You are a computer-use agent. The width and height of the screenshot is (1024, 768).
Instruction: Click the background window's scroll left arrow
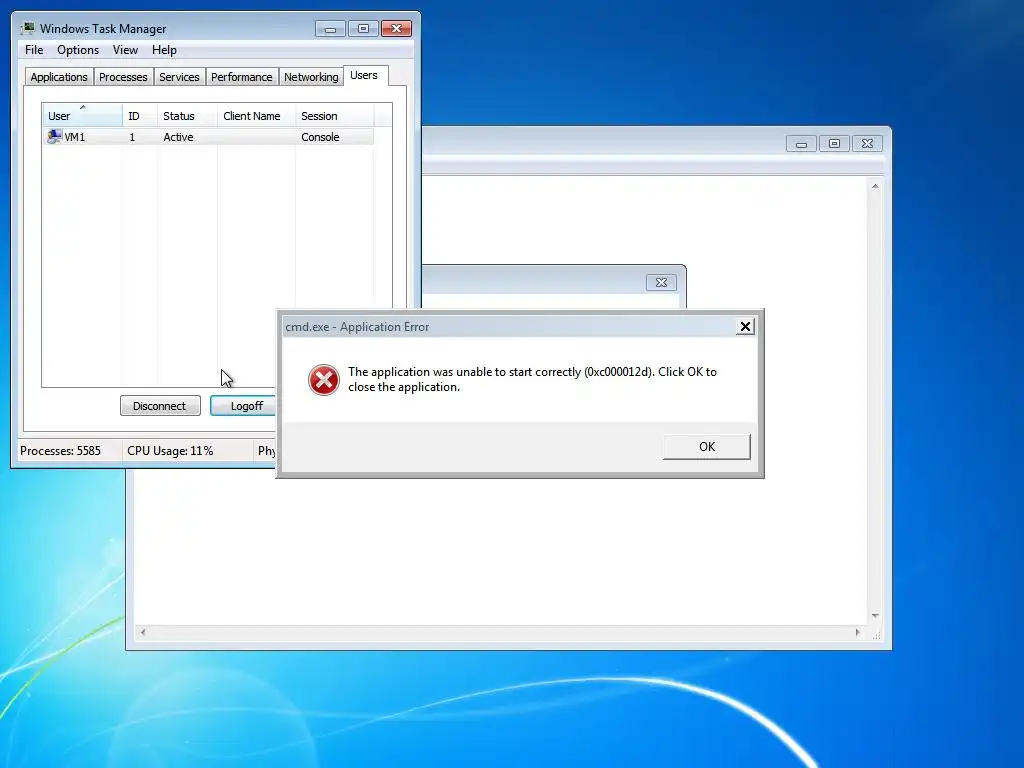pyautogui.click(x=143, y=632)
